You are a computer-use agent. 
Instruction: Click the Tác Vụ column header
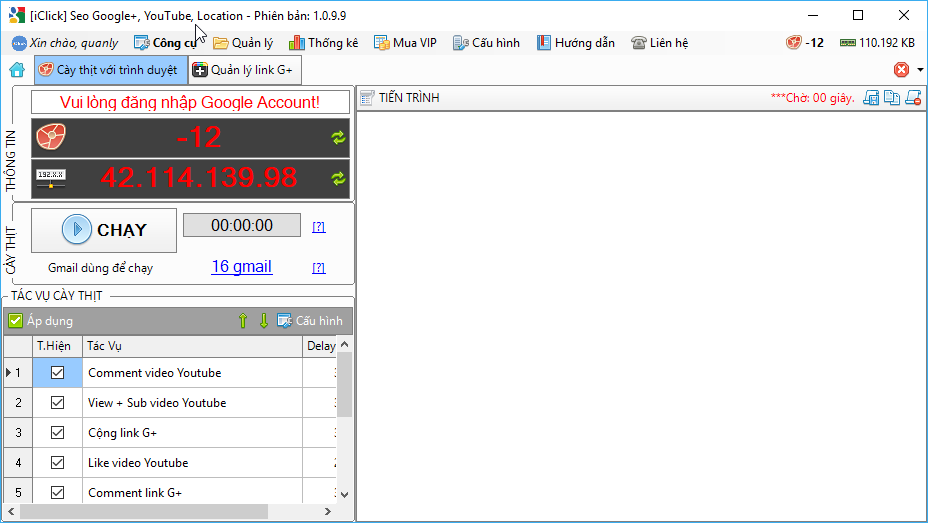pos(192,346)
